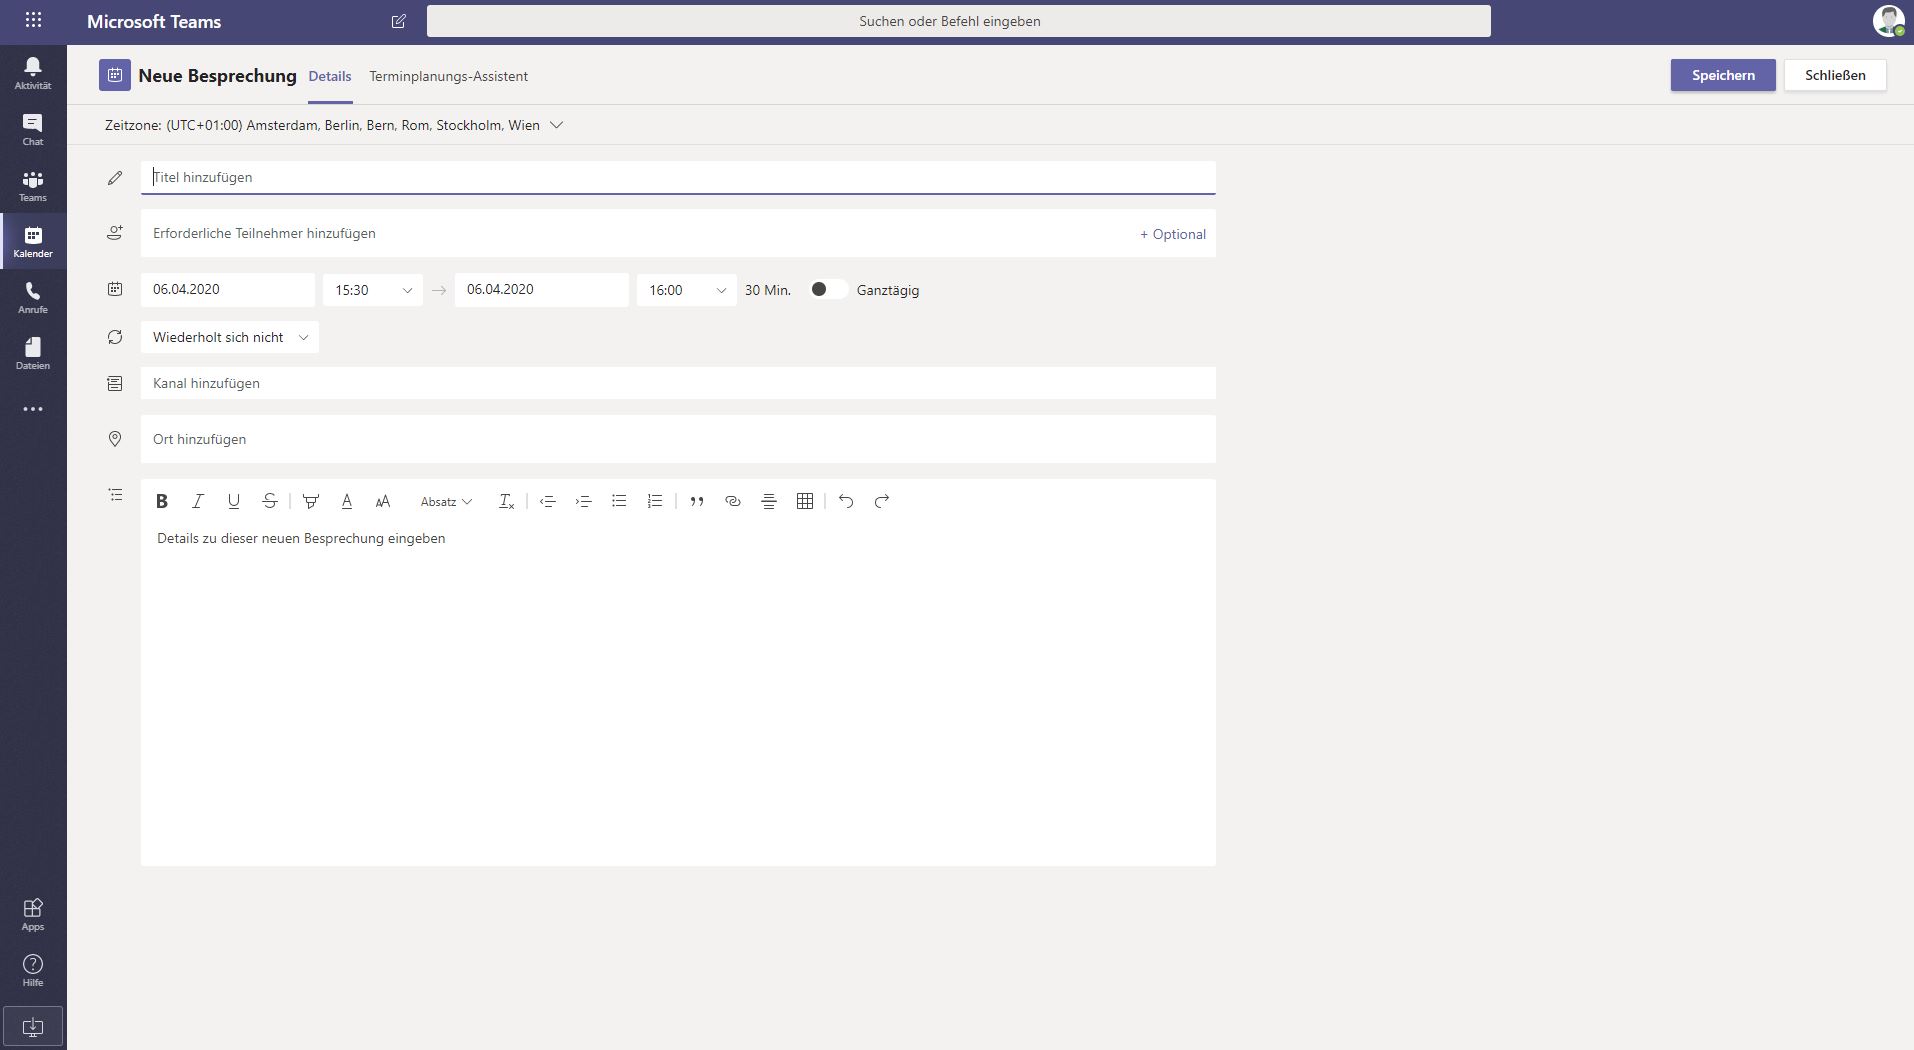This screenshot has height=1050, width=1914.
Task: Click the end date field
Action: (x=542, y=290)
